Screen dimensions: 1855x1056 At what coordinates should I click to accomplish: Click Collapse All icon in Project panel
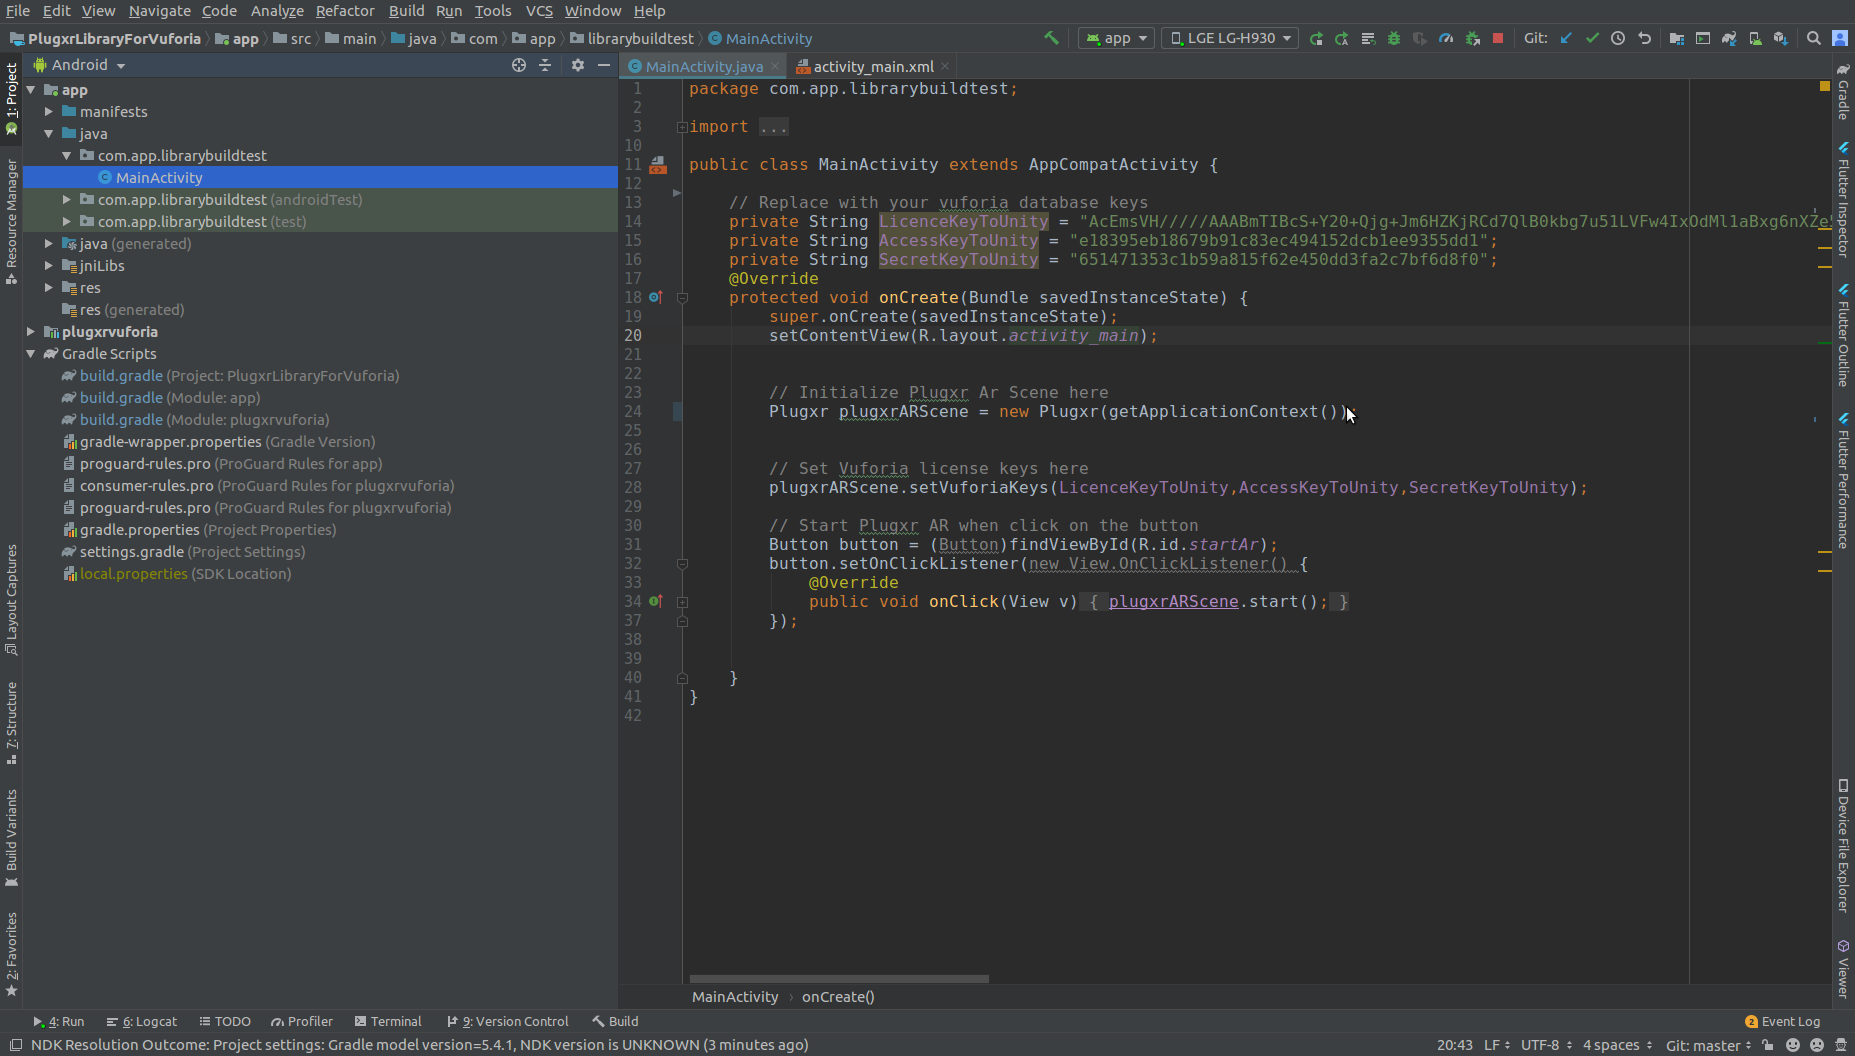pos(545,65)
